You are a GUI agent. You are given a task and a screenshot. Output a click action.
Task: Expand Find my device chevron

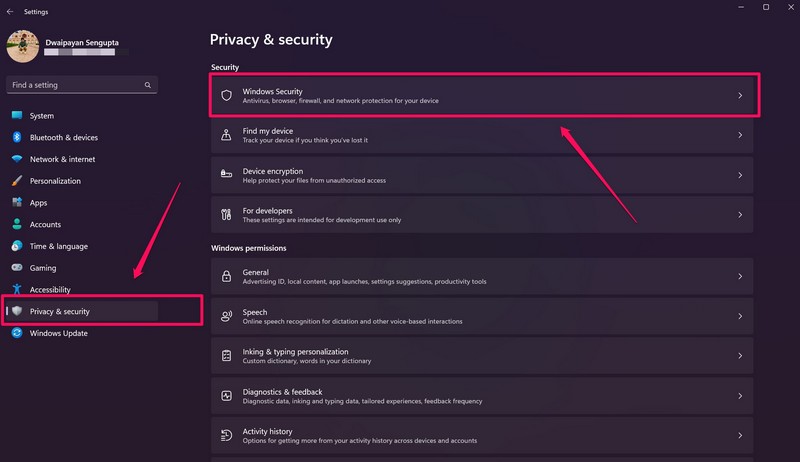[740, 135]
